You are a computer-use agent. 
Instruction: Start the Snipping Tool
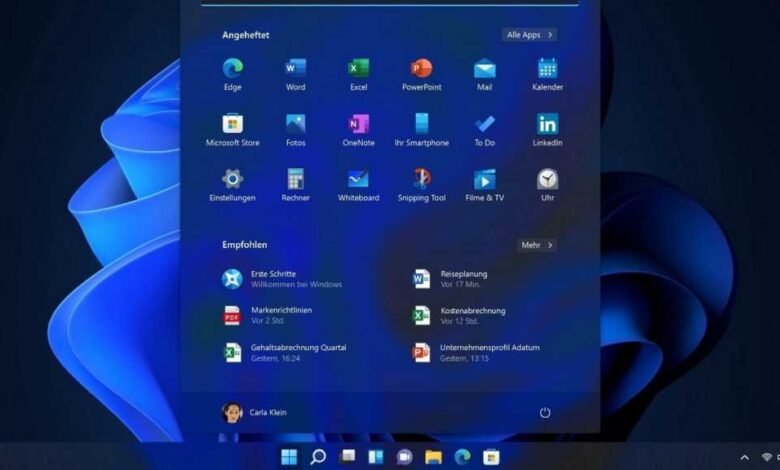[421, 186]
